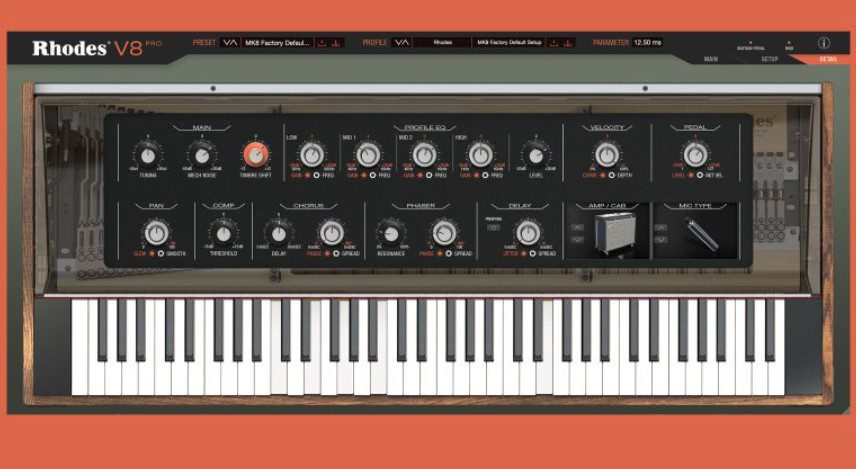Click the MIC TYPE up arrow

pyautogui.click(x=661, y=227)
